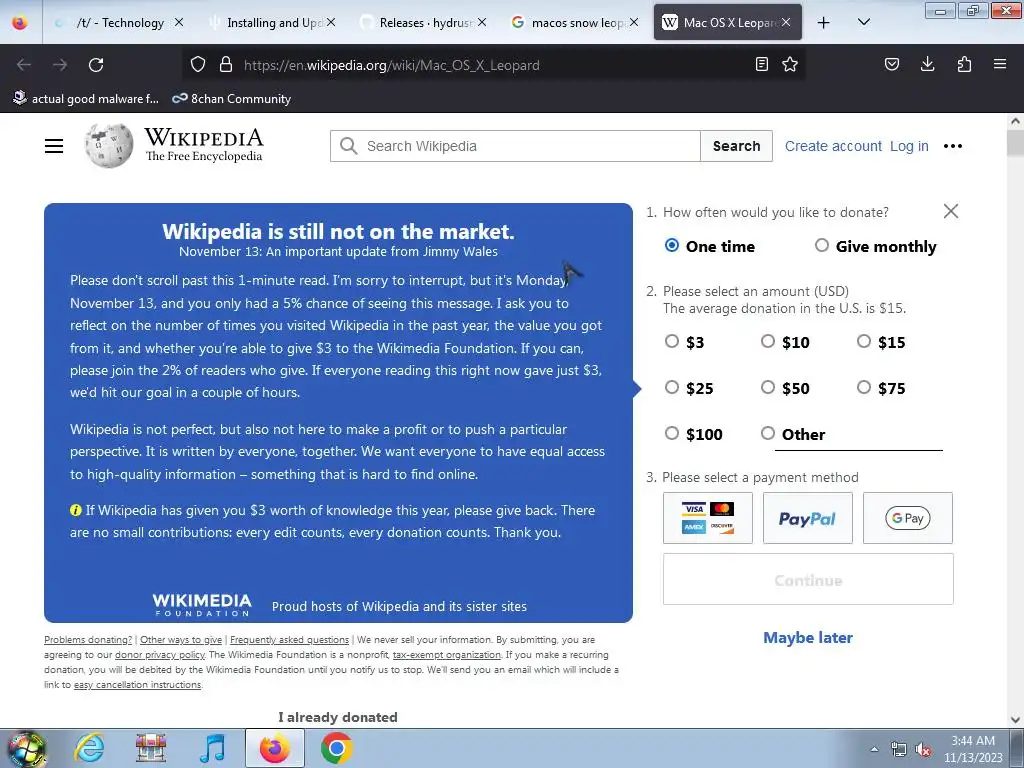The width and height of the screenshot is (1024, 768).
Task: Click Log in link
Action: 909,146
